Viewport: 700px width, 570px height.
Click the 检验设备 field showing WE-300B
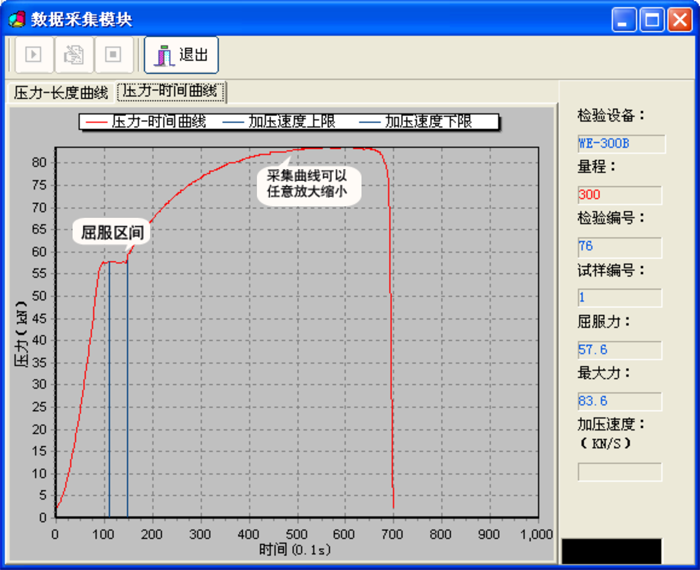620,144
